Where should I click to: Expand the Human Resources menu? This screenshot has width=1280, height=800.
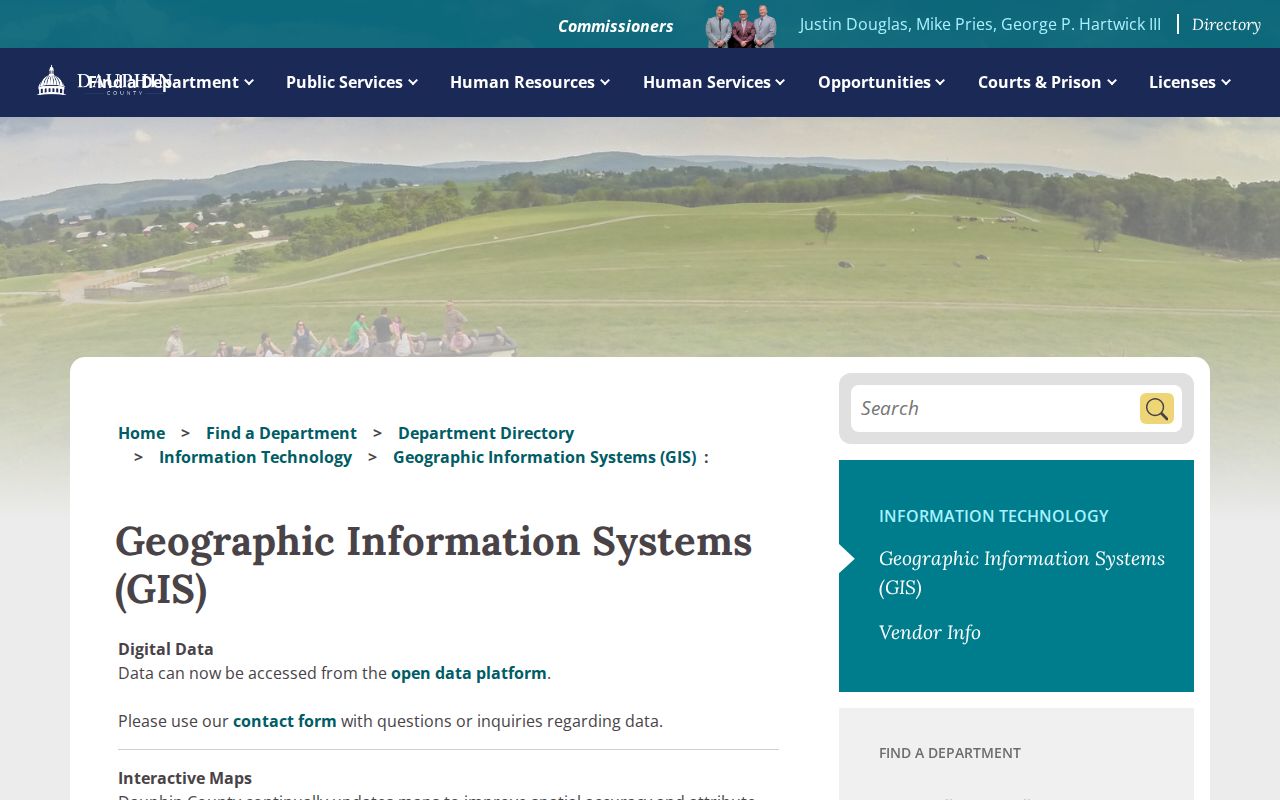click(x=530, y=82)
